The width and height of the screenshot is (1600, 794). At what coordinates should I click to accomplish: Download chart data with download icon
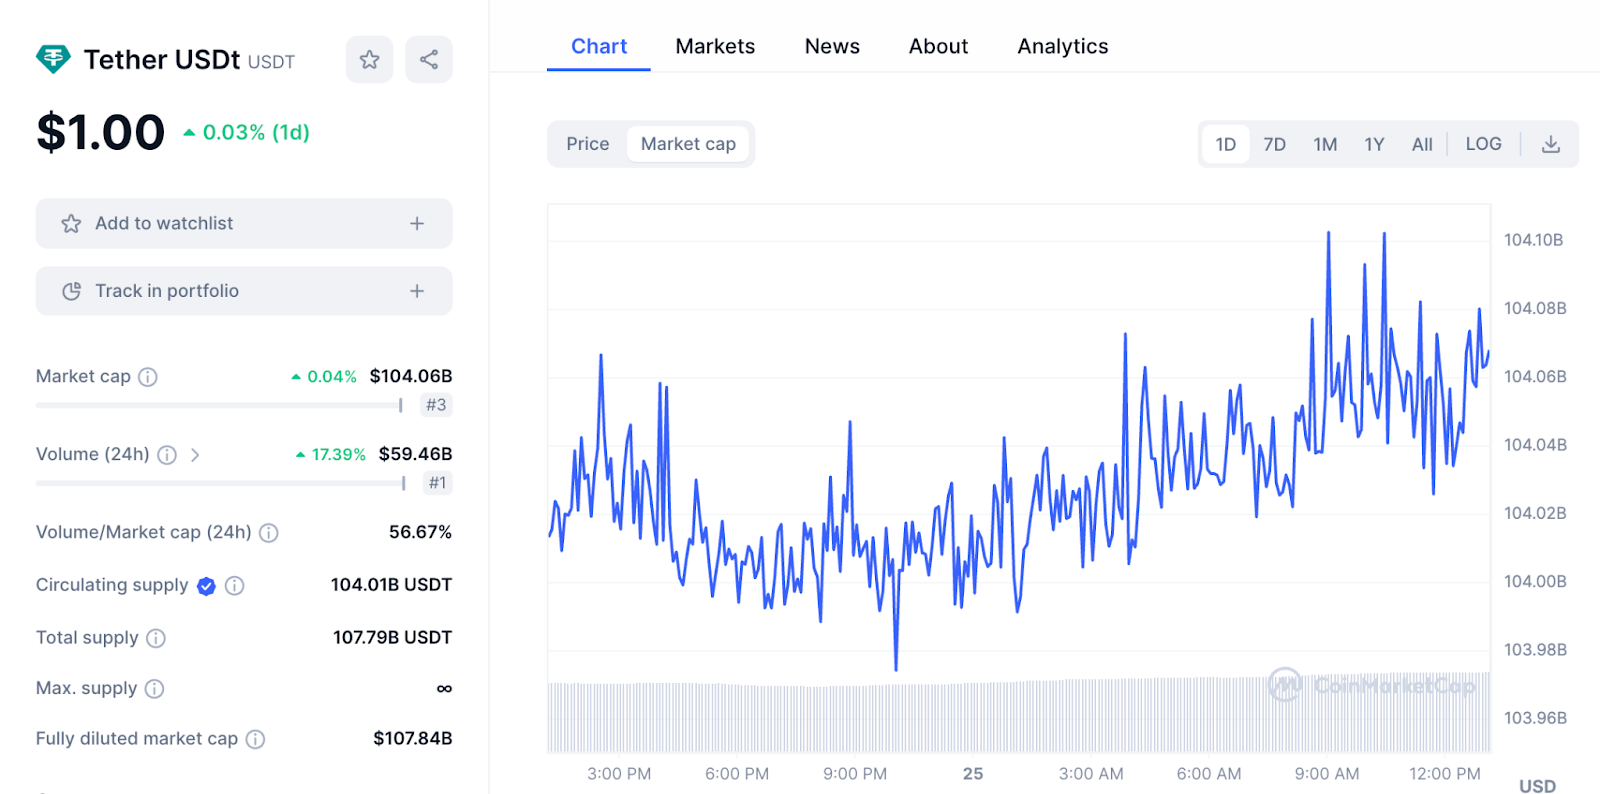(1551, 144)
